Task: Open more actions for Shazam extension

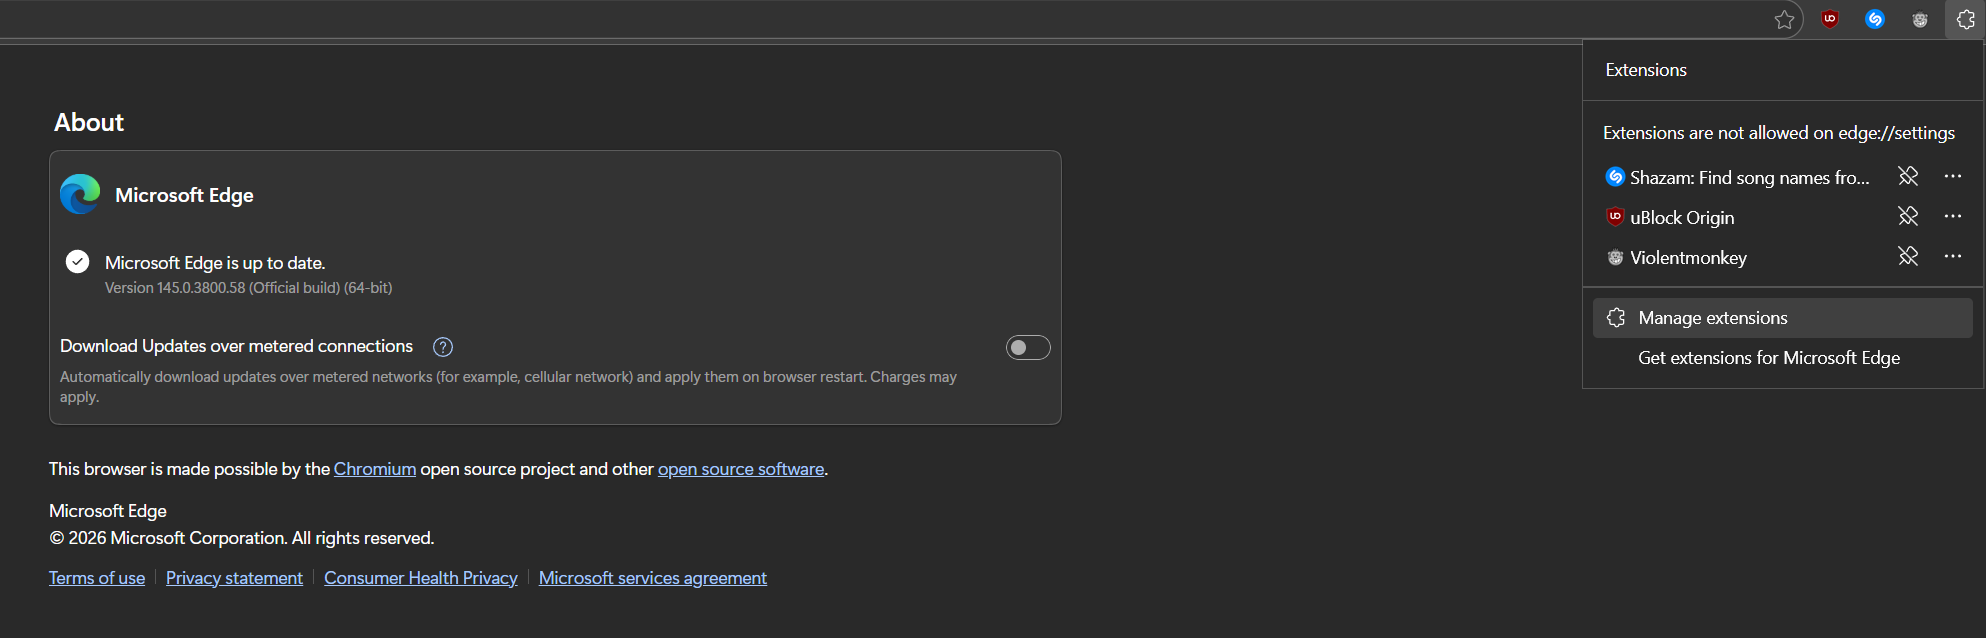Action: 1953,177
